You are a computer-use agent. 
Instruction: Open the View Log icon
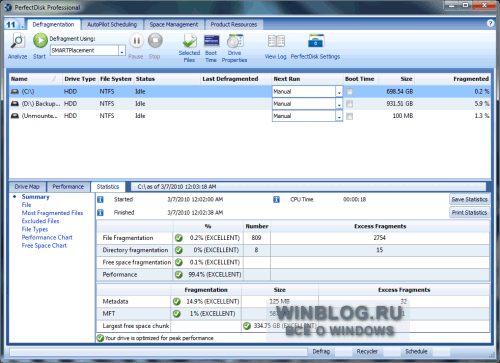coord(276,41)
